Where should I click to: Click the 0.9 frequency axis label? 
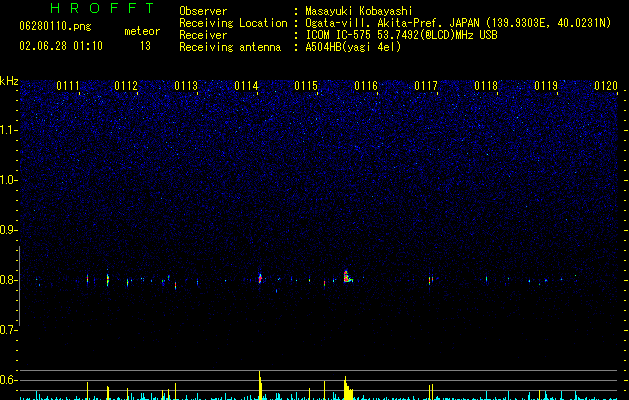[9, 230]
